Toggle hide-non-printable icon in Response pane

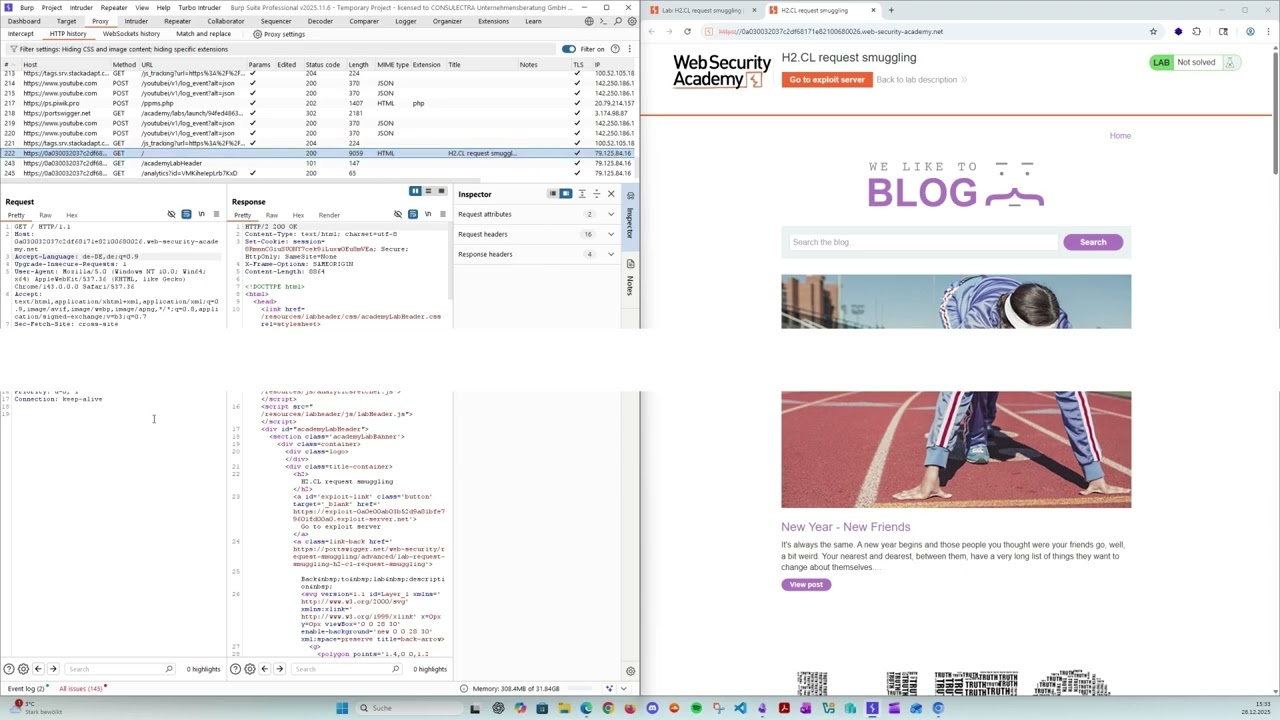[x=398, y=214]
